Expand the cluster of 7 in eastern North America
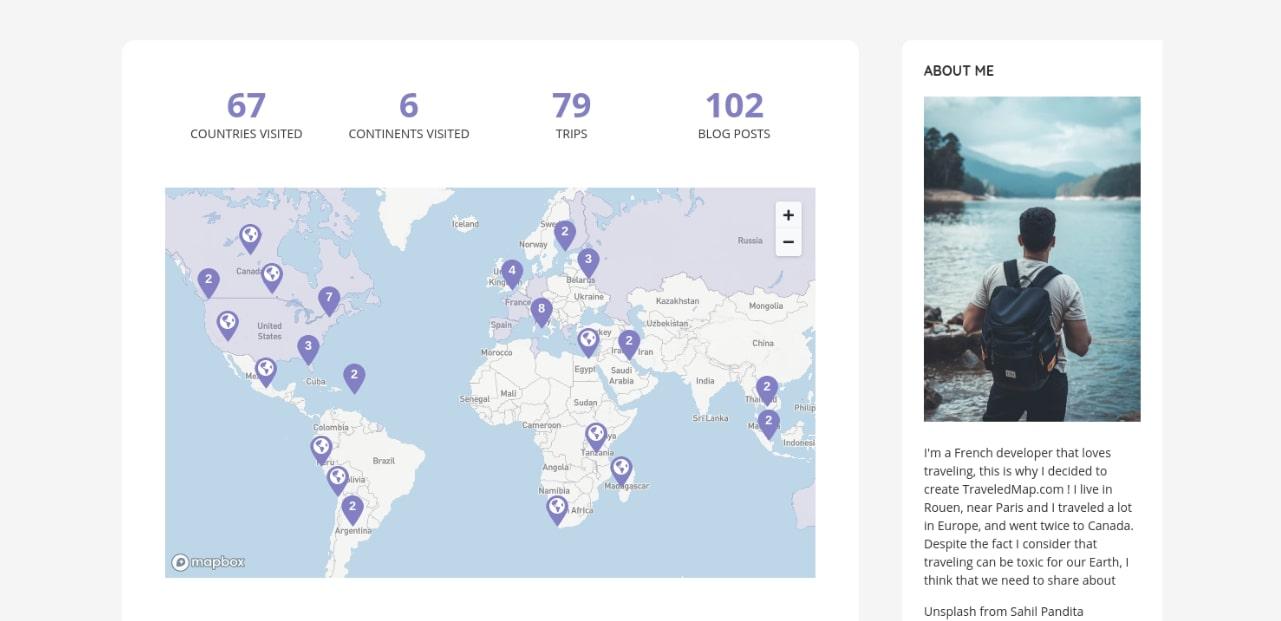This screenshot has height=621, width=1281. pyautogui.click(x=329, y=298)
